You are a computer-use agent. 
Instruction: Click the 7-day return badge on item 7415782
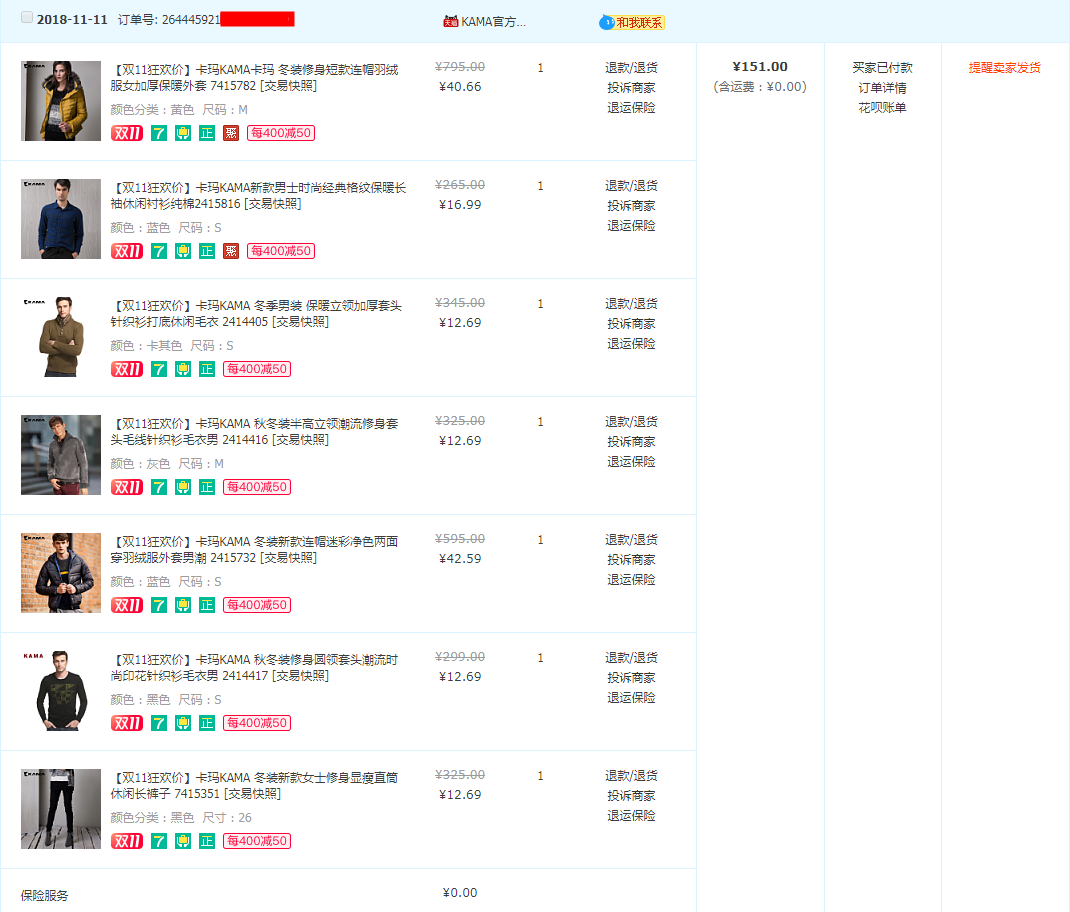tap(159, 133)
